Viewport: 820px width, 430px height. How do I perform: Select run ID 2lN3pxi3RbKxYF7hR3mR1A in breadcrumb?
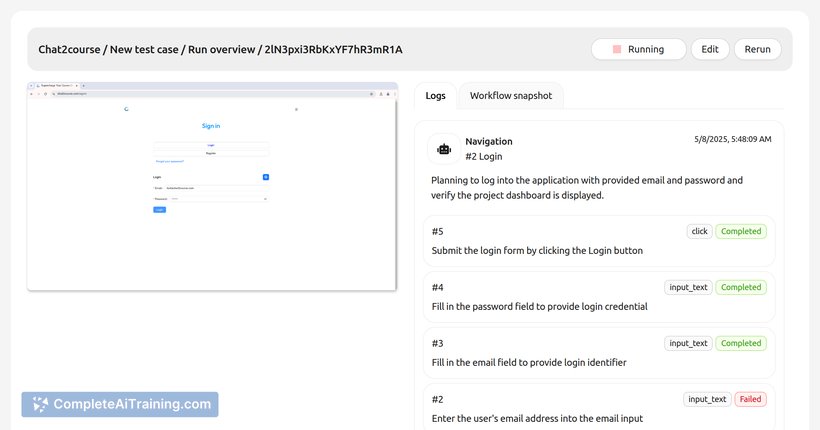[x=333, y=50]
